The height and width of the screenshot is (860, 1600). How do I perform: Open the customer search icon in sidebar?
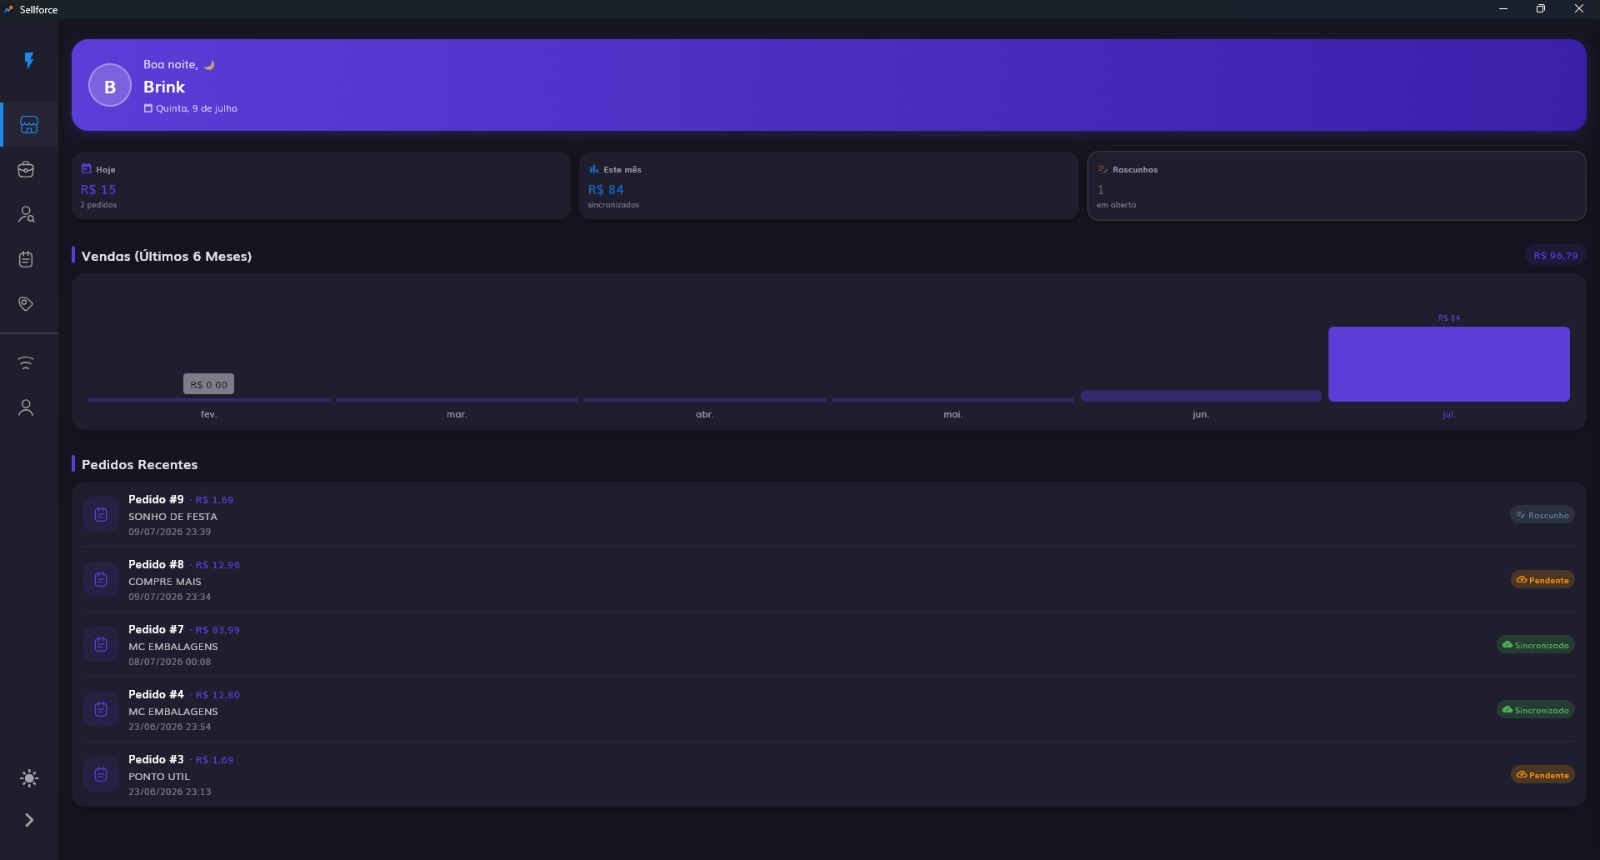click(26, 214)
